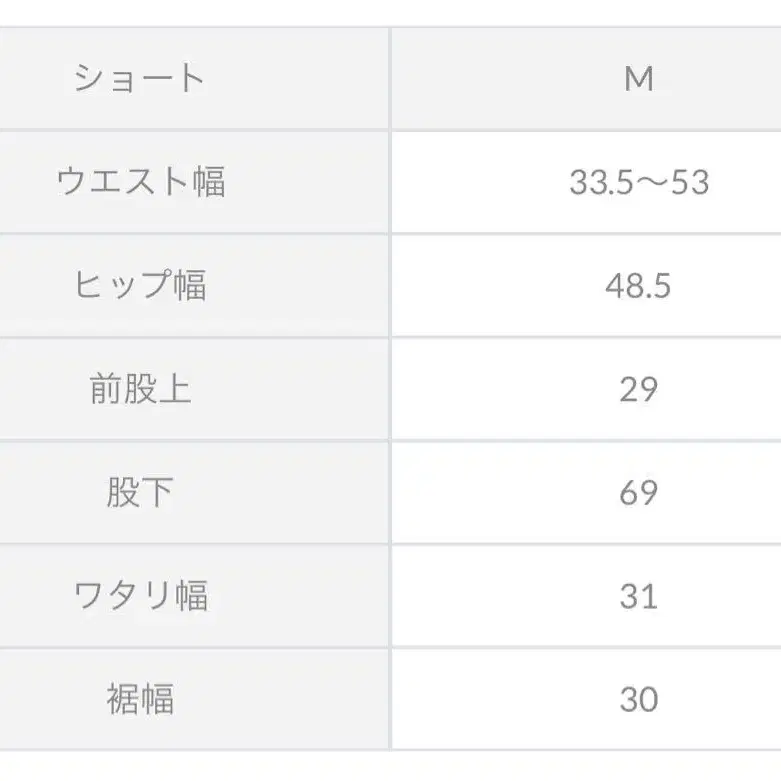The image size is (781, 781).
Task: Click the ウエスト幅 row label
Action: click(x=140, y=182)
